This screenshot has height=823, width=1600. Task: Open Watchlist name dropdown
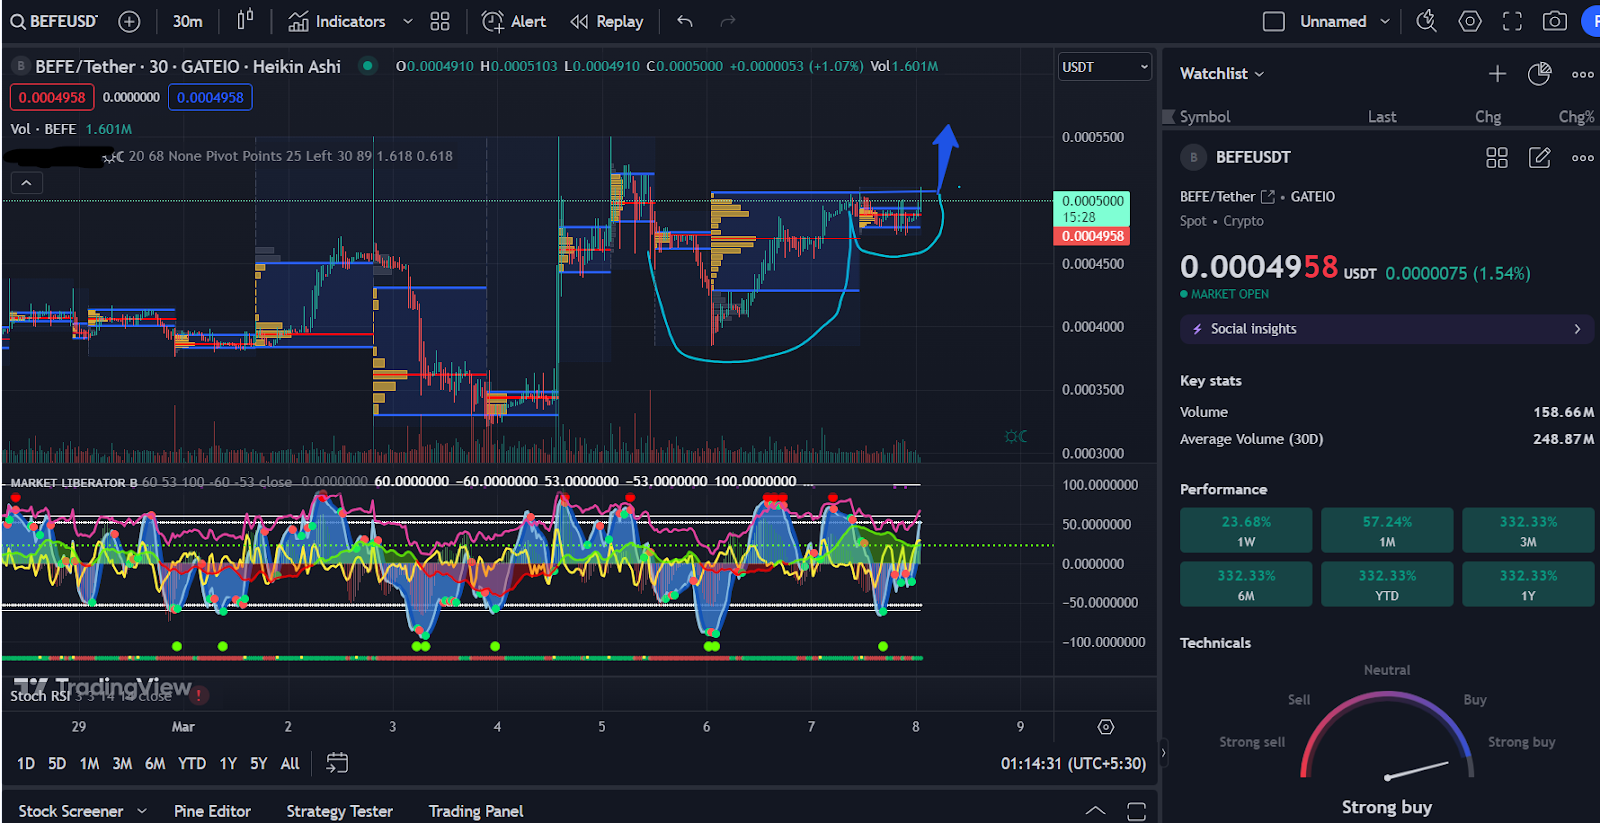coord(1222,73)
